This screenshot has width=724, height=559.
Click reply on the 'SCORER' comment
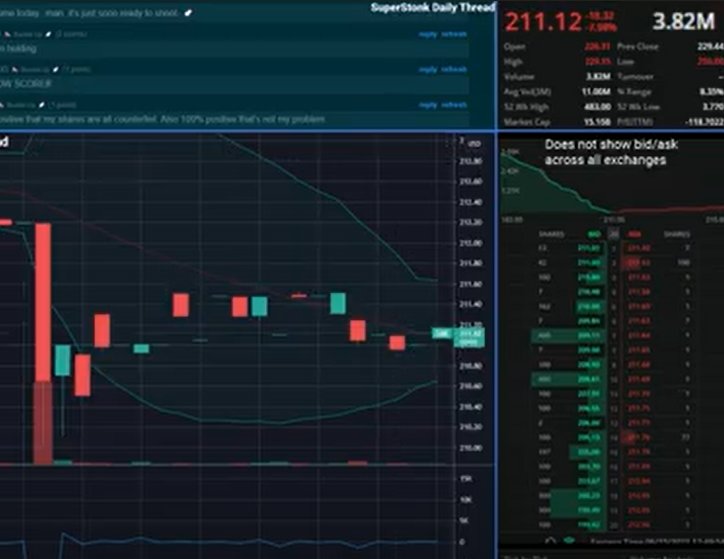[428, 69]
